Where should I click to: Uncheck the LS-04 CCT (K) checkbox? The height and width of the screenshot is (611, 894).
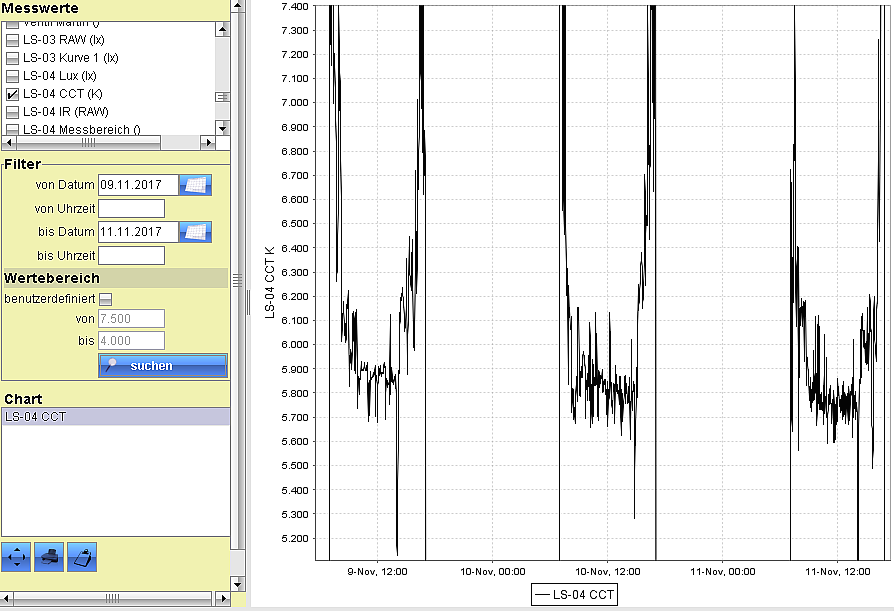pyautogui.click(x=13, y=94)
